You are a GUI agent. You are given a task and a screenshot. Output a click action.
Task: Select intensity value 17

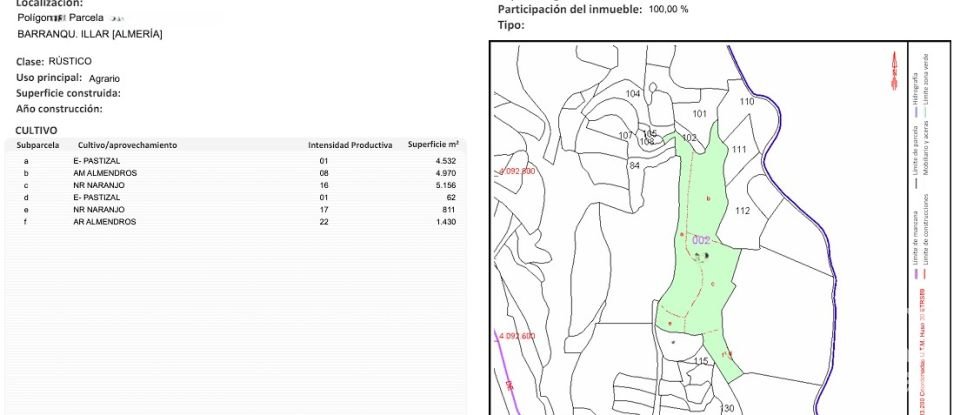click(x=324, y=209)
